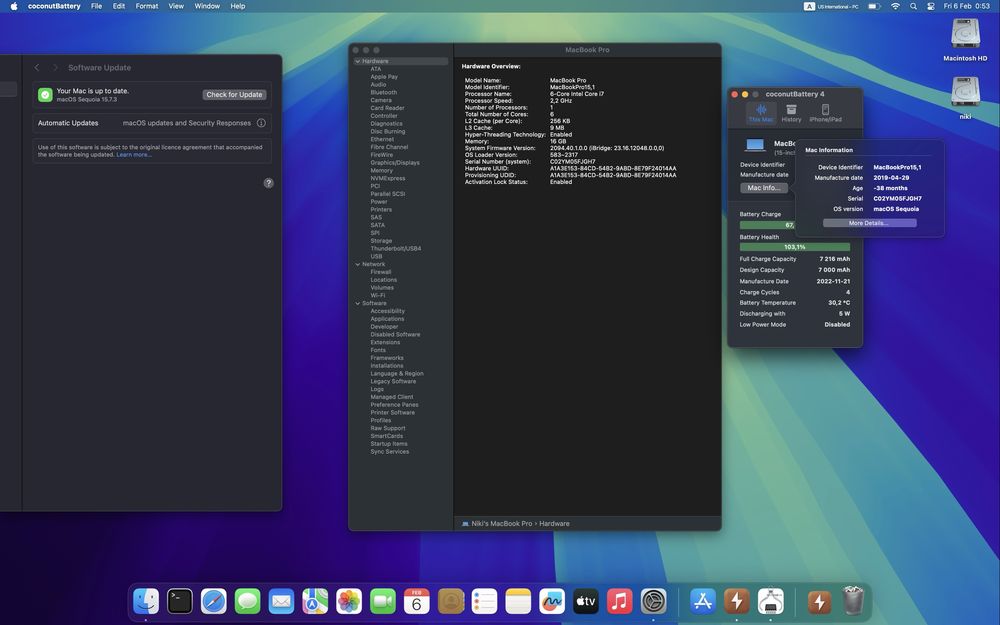The width and height of the screenshot is (1000, 625).
Task: Click System Information chip icon in dock
Action: 770,601
